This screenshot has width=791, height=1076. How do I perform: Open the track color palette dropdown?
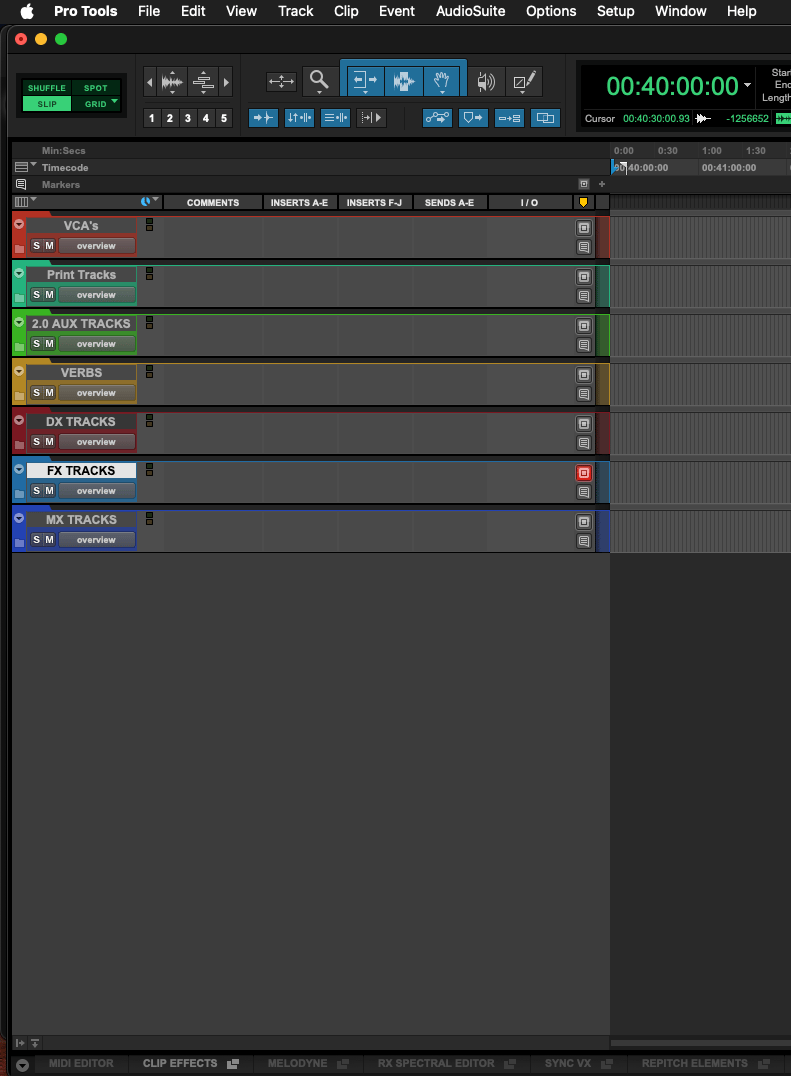coord(149,202)
